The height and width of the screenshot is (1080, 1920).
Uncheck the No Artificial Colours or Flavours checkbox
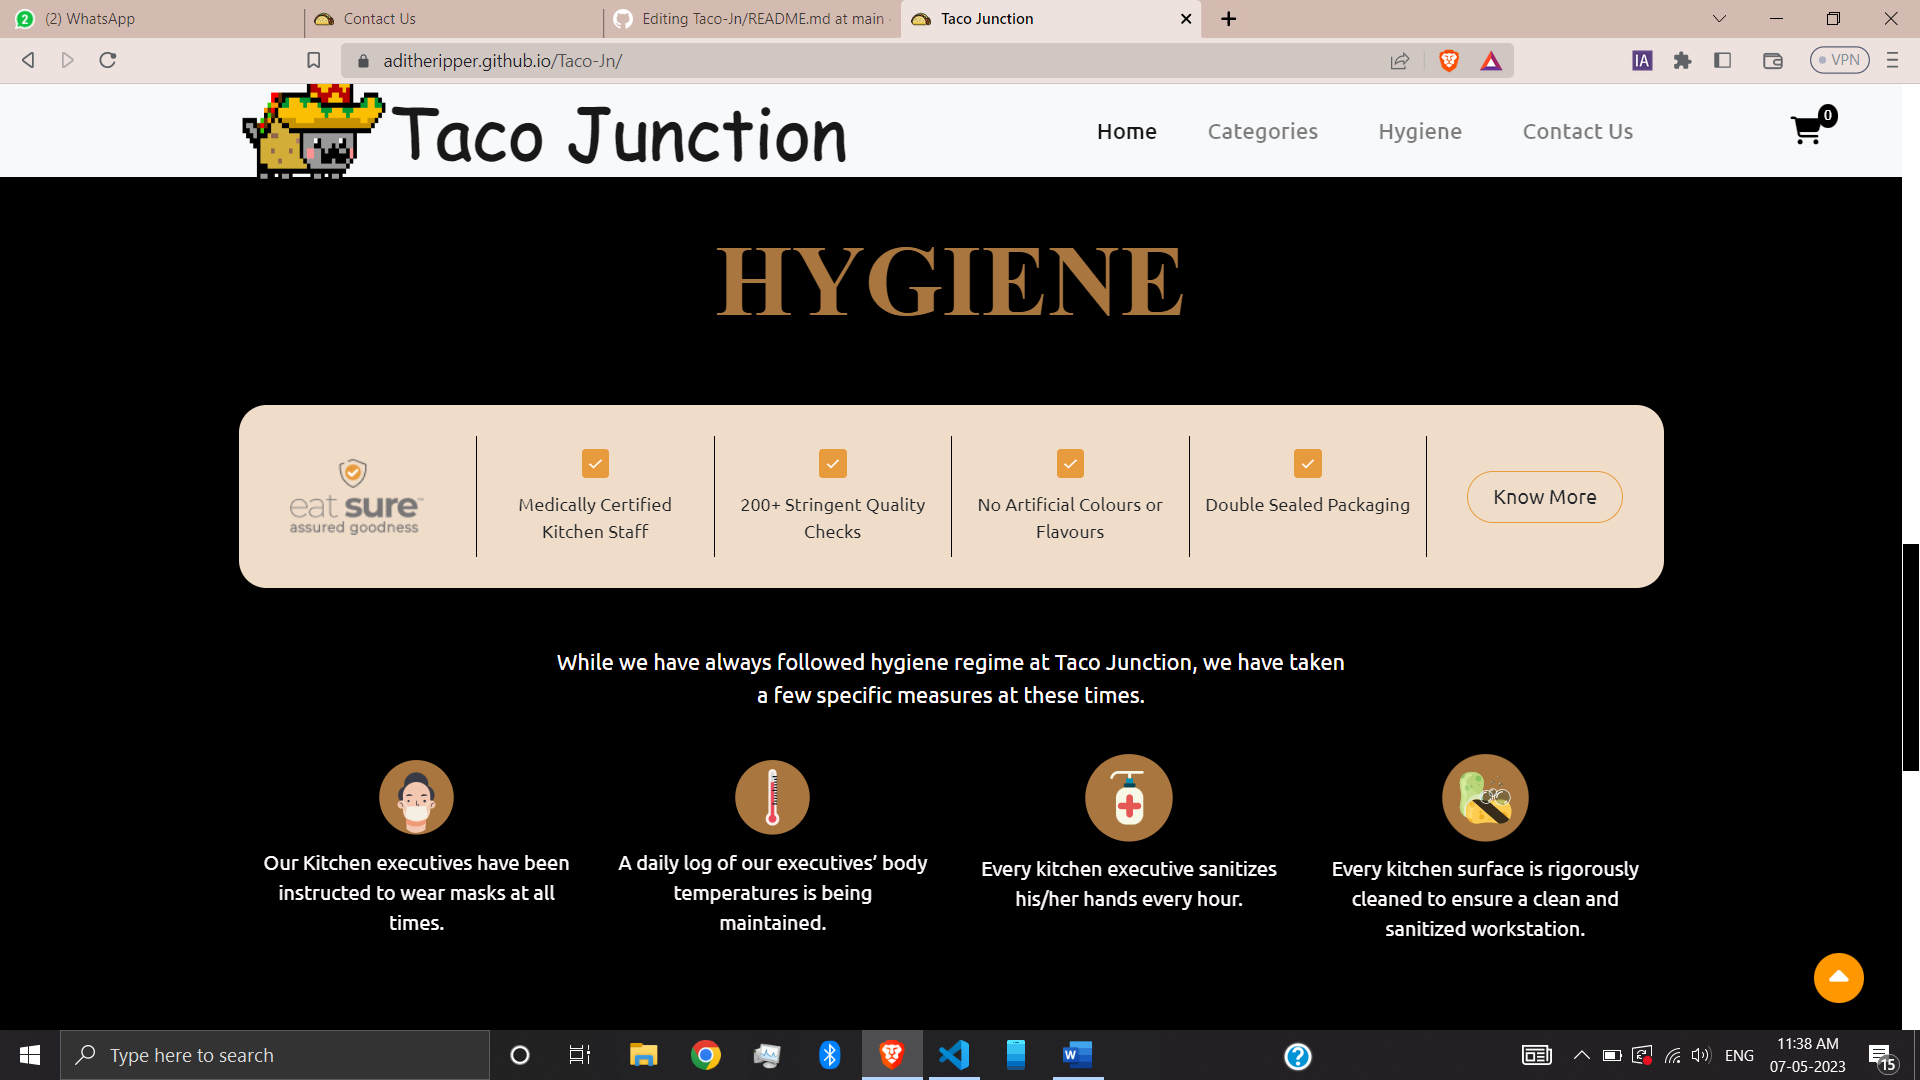[1070, 463]
